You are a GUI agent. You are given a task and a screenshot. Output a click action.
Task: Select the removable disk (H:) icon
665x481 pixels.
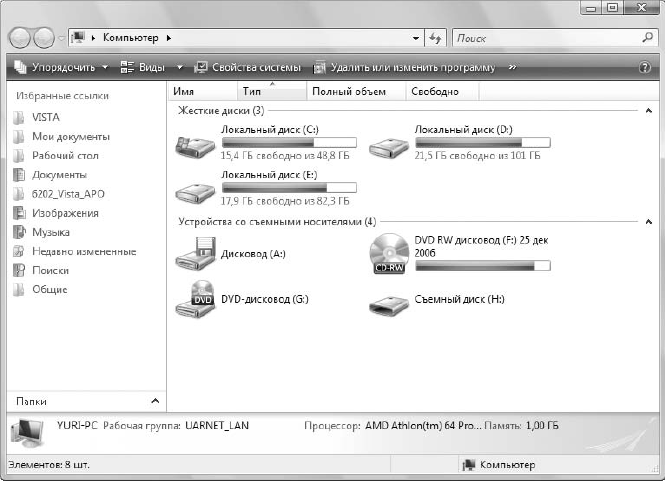[x=388, y=305]
